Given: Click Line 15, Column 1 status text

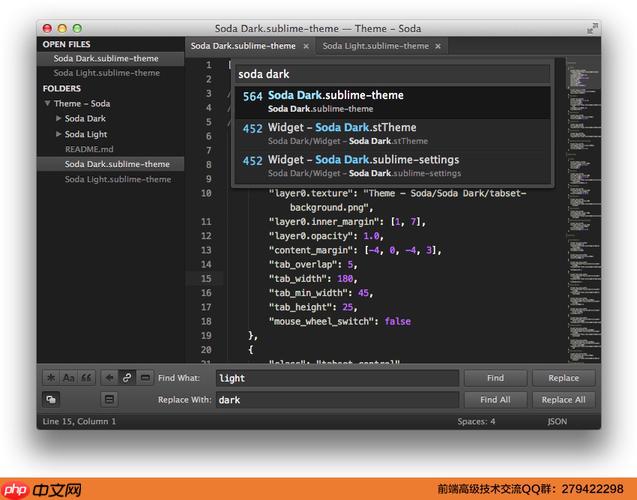Looking at the screenshot, I should tap(79, 421).
